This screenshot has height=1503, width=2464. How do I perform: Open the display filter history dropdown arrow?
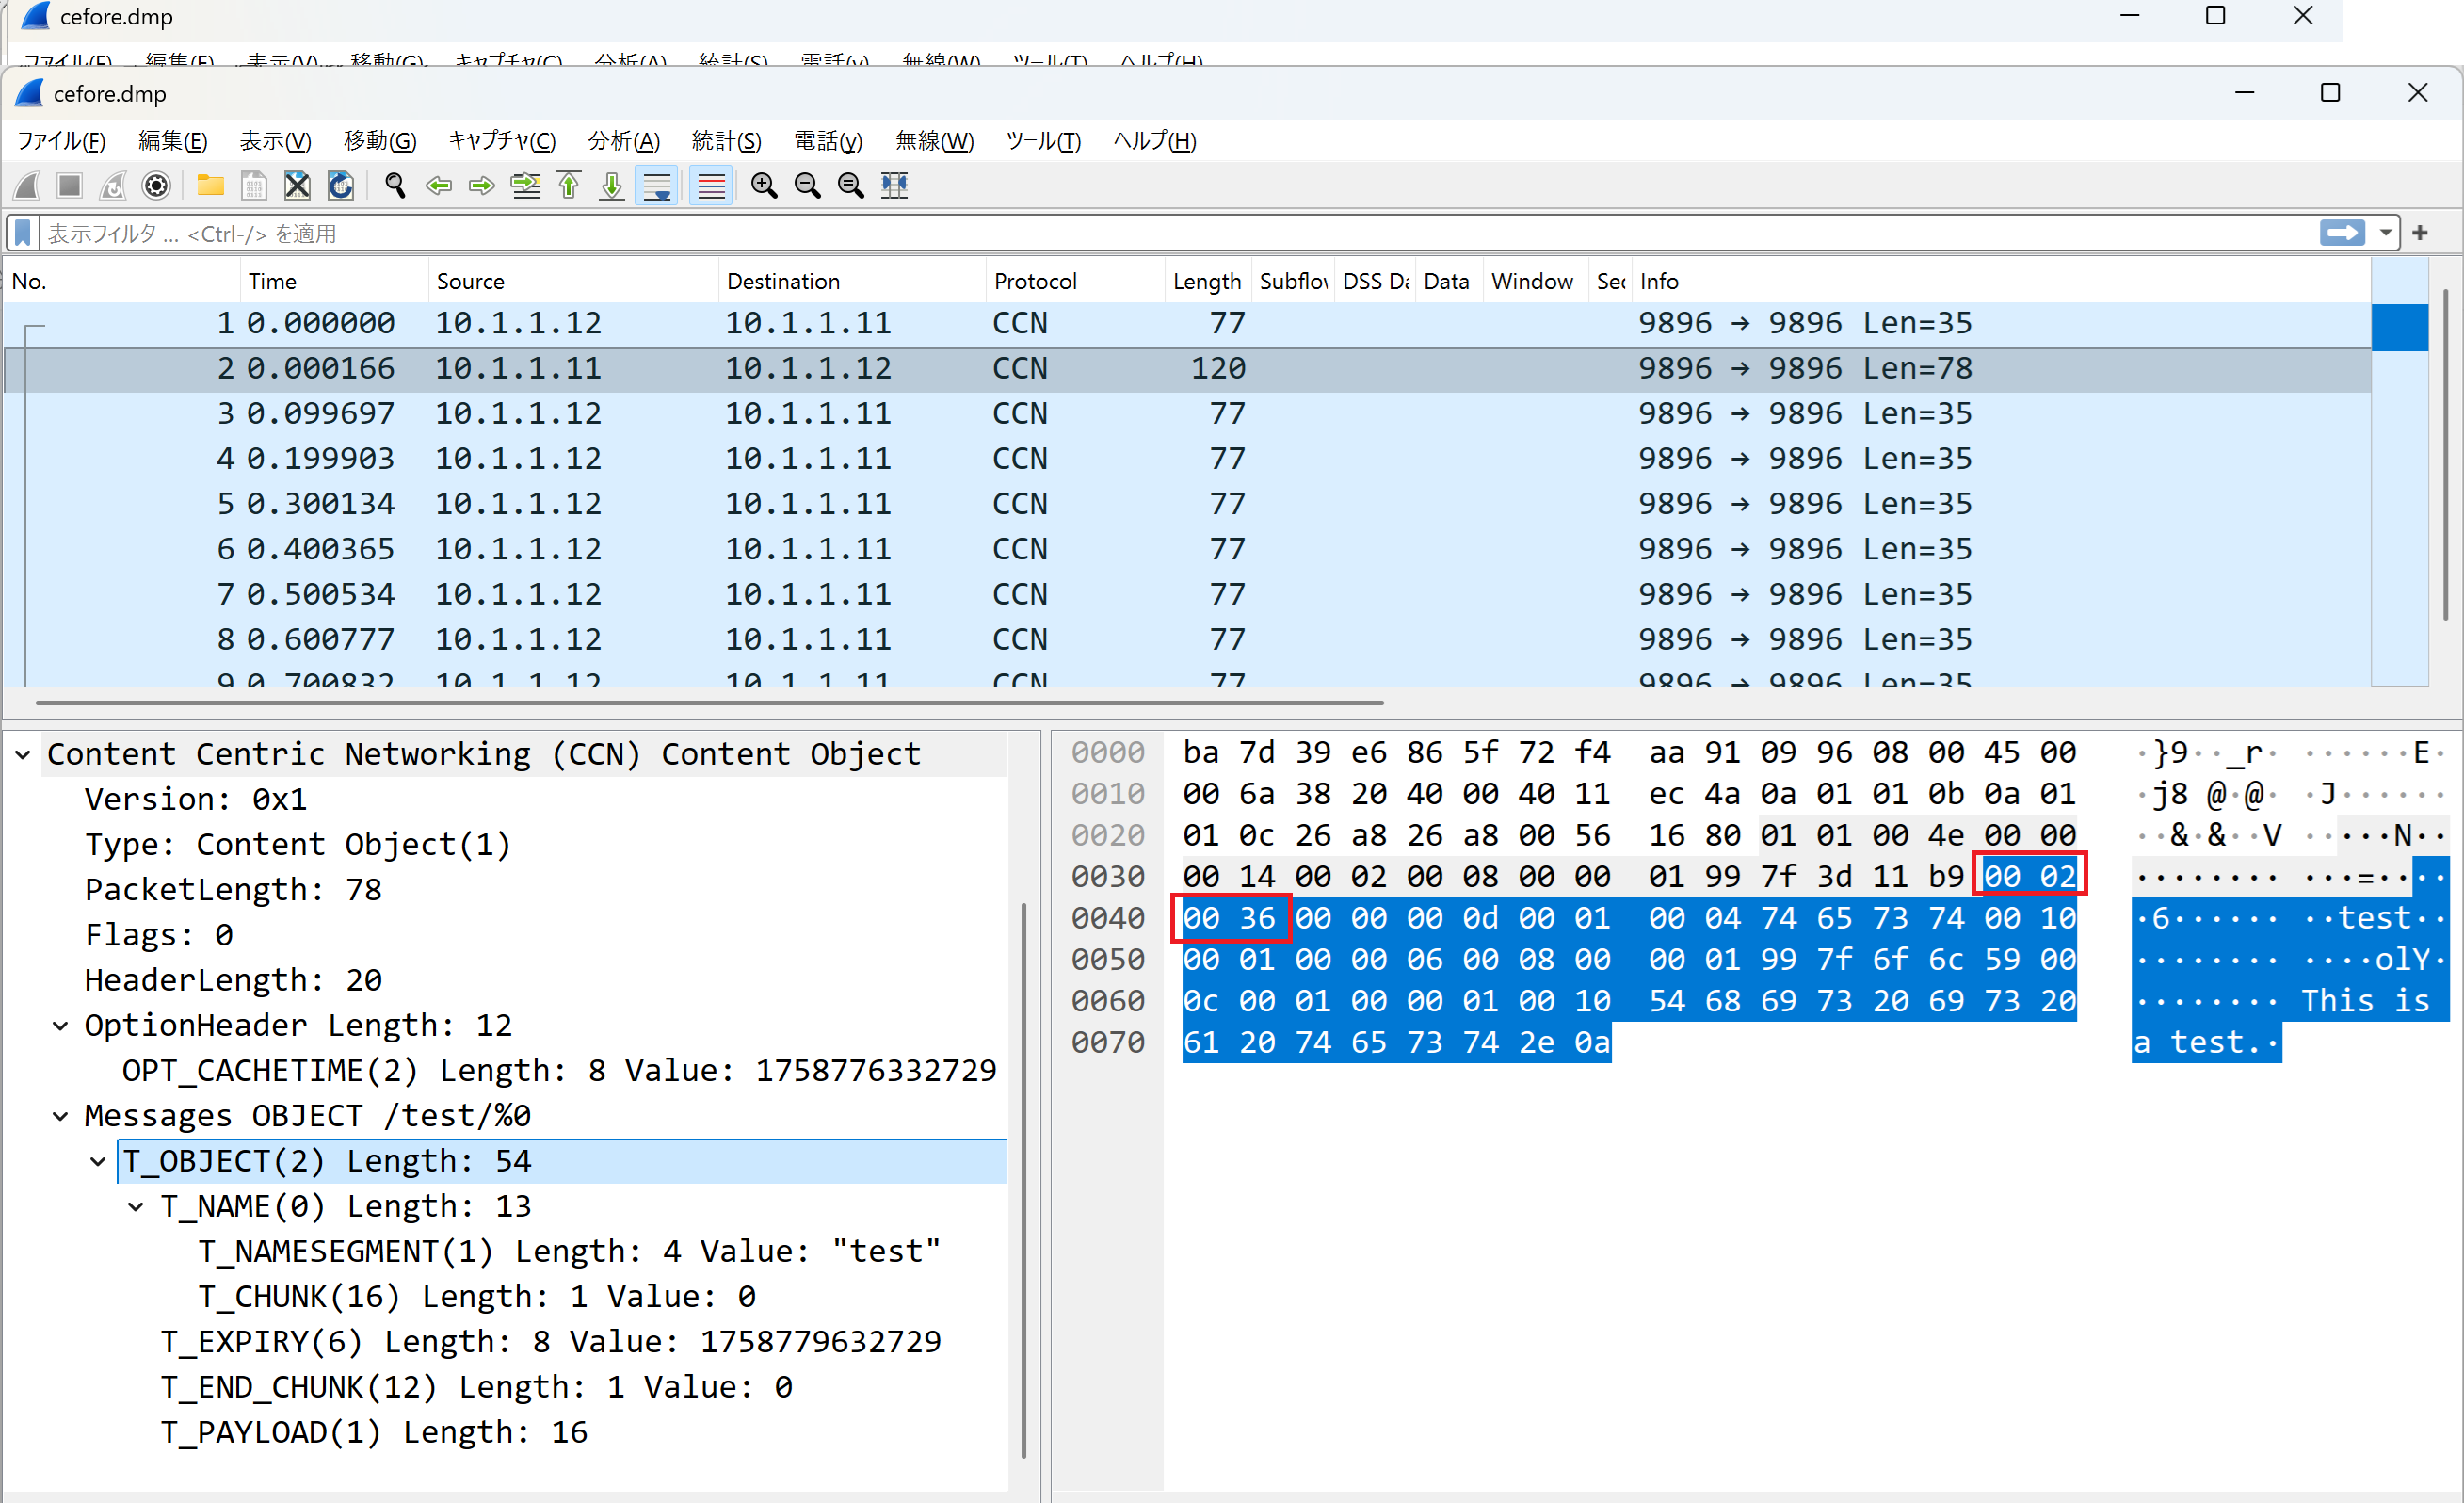point(2386,233)
